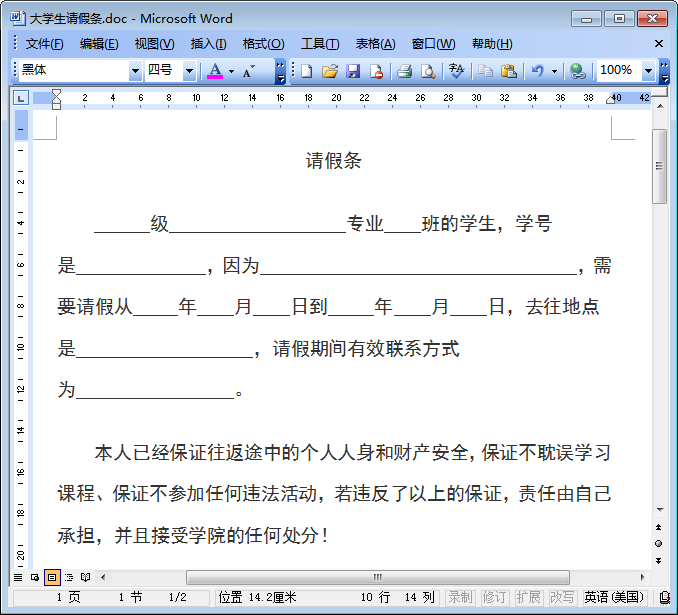This screenshot has height=615, width=678.
Task: Open the 文件(F) menu
Action: [44, 44]
